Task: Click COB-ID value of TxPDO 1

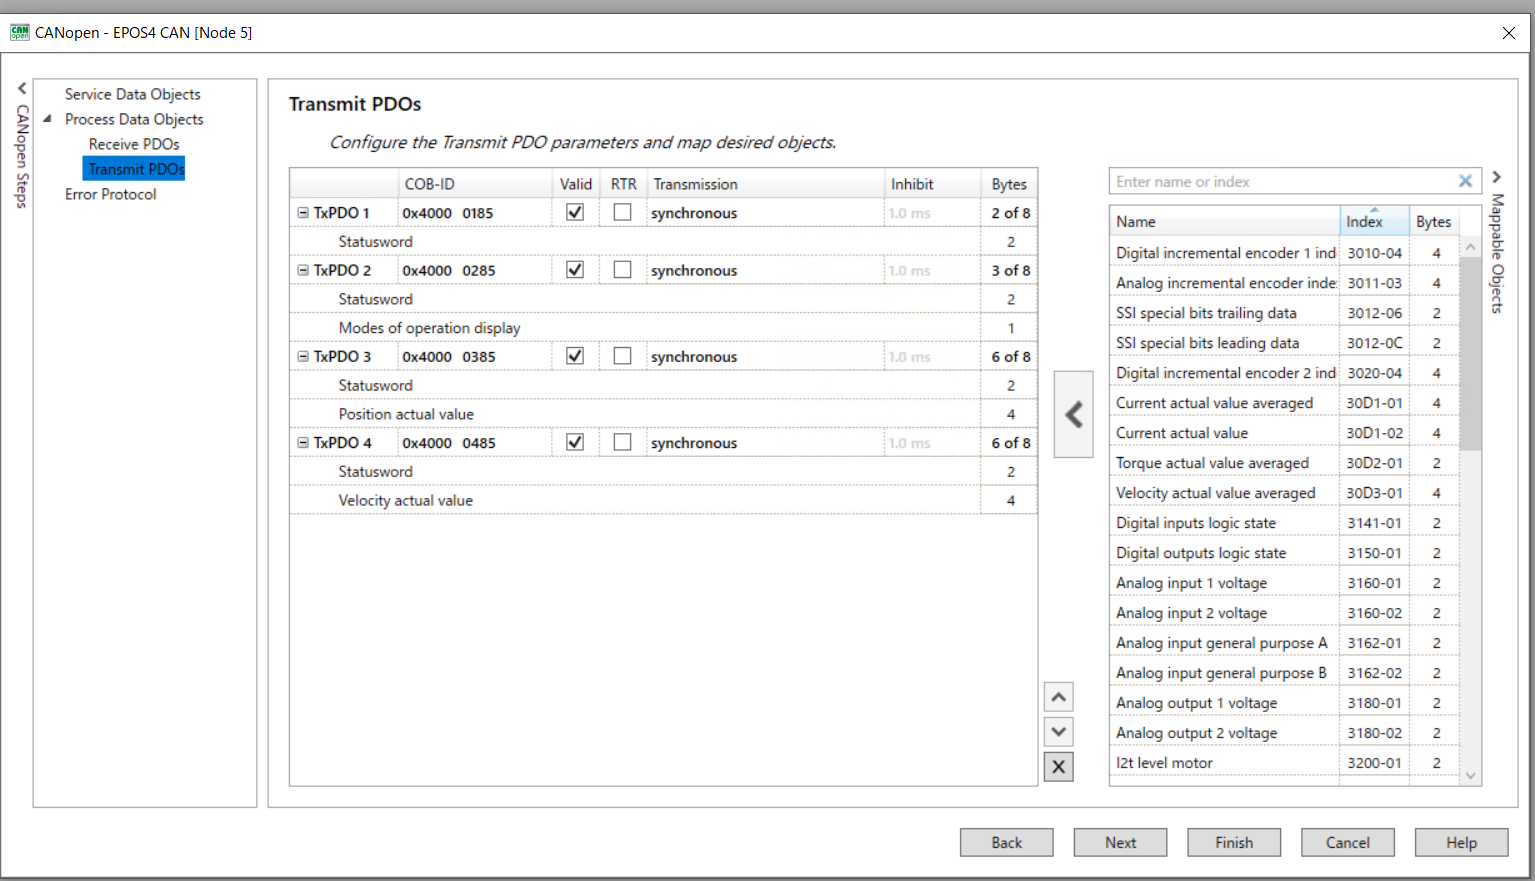Action: tap(448, 213)
